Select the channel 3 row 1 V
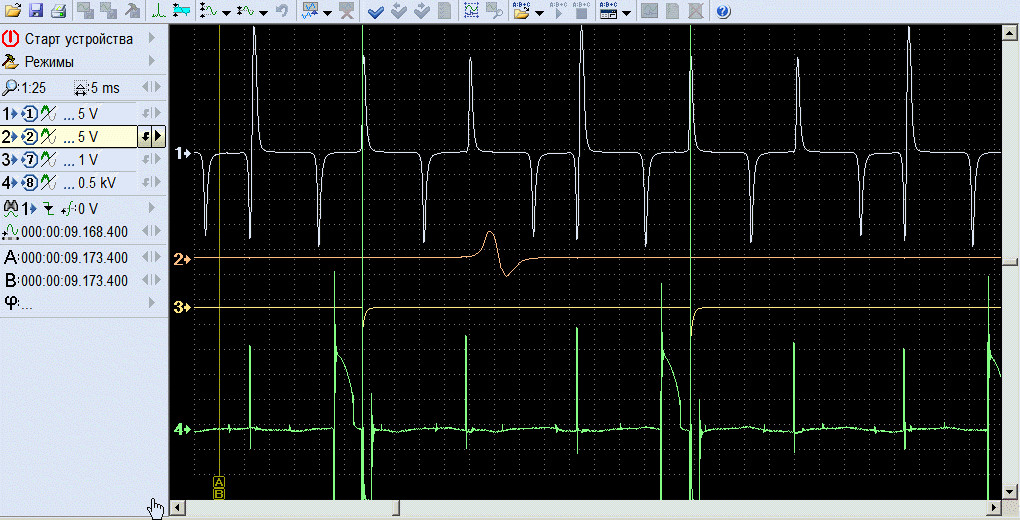Viewport: 1020px width, 520px height. tap(69, 159)
